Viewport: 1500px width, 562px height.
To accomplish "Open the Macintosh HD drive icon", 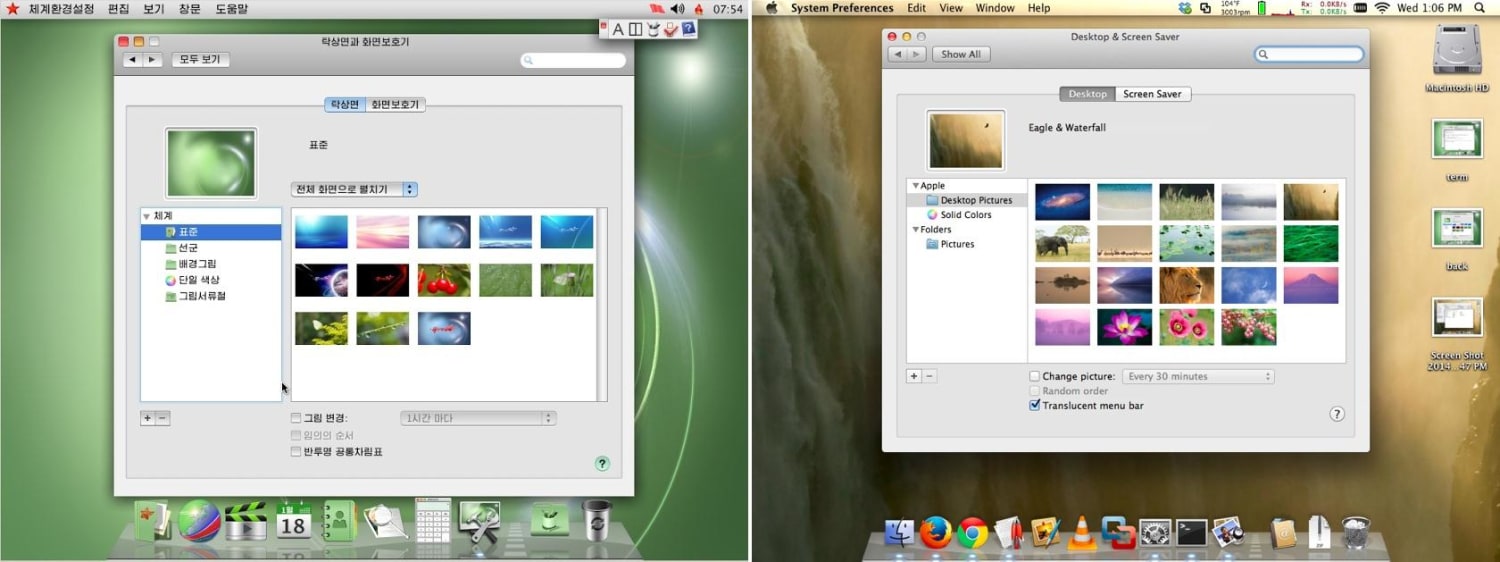I will tap(1456, 52).
